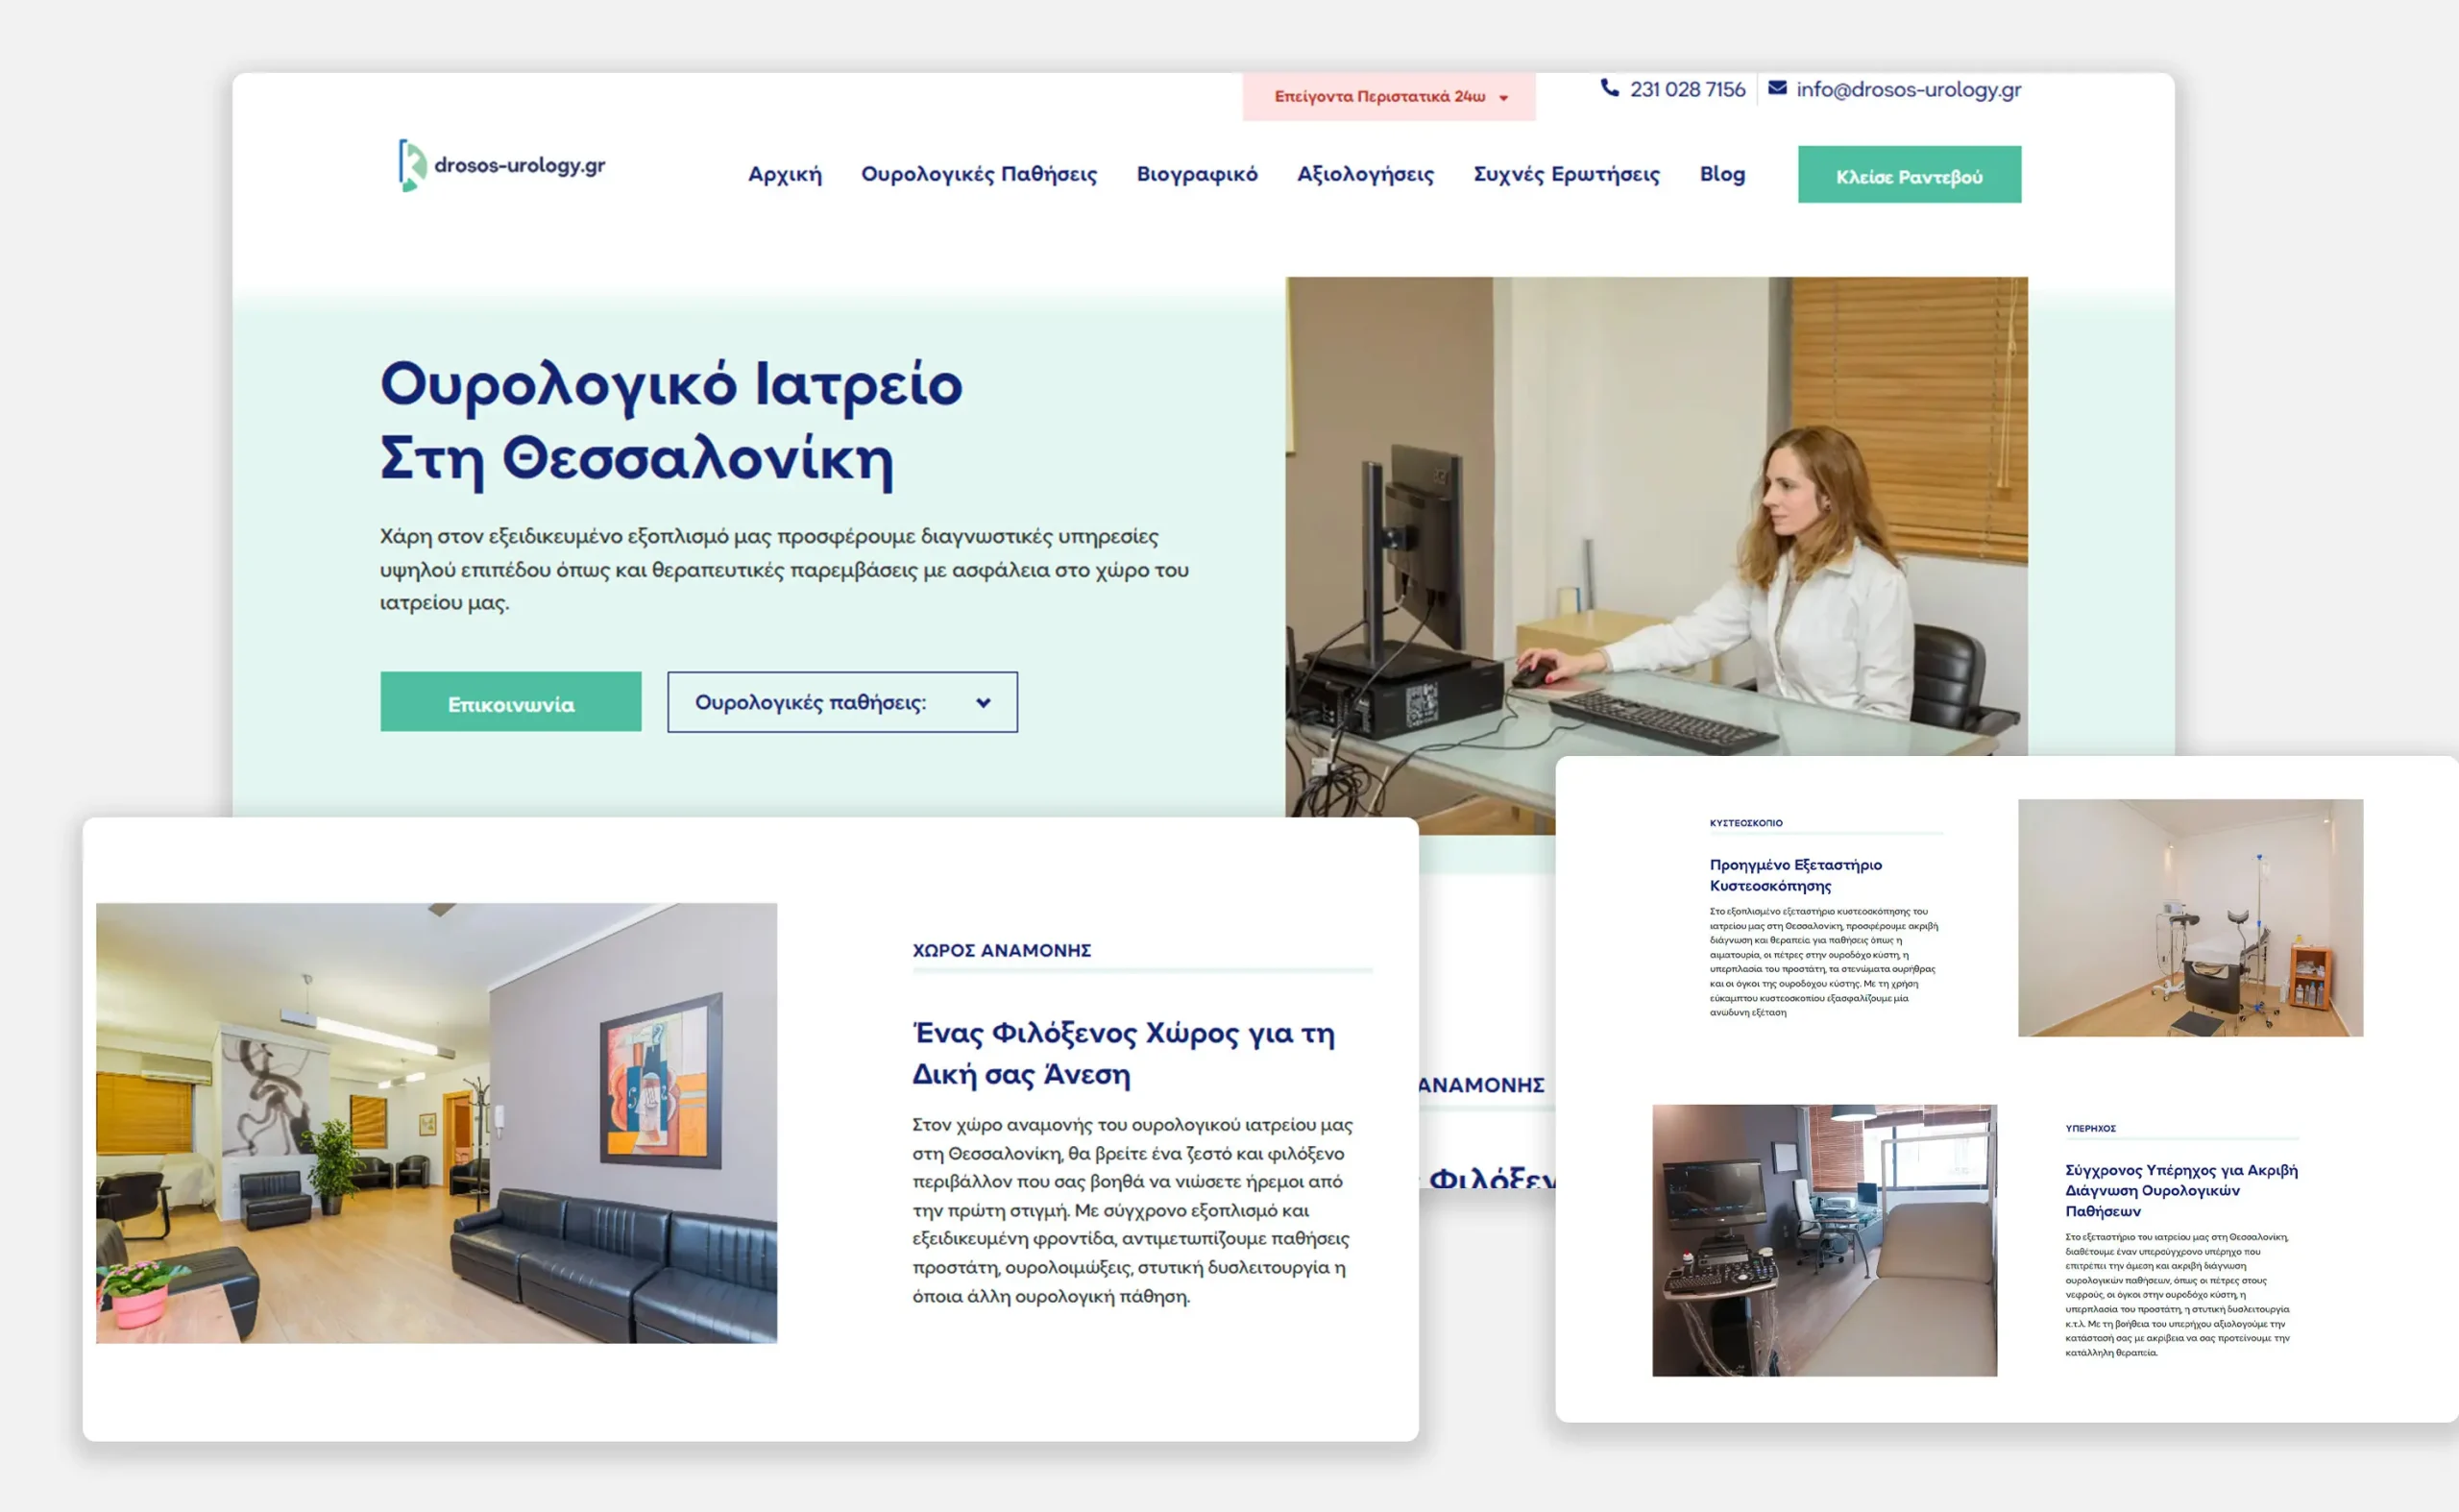Open the waiting room photo

436,1122
